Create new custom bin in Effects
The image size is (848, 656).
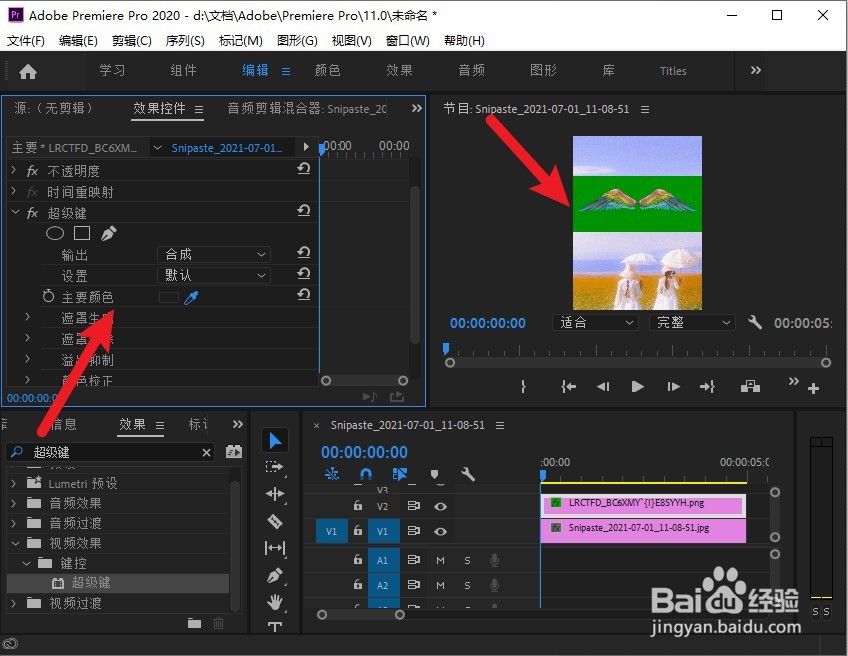194,624
